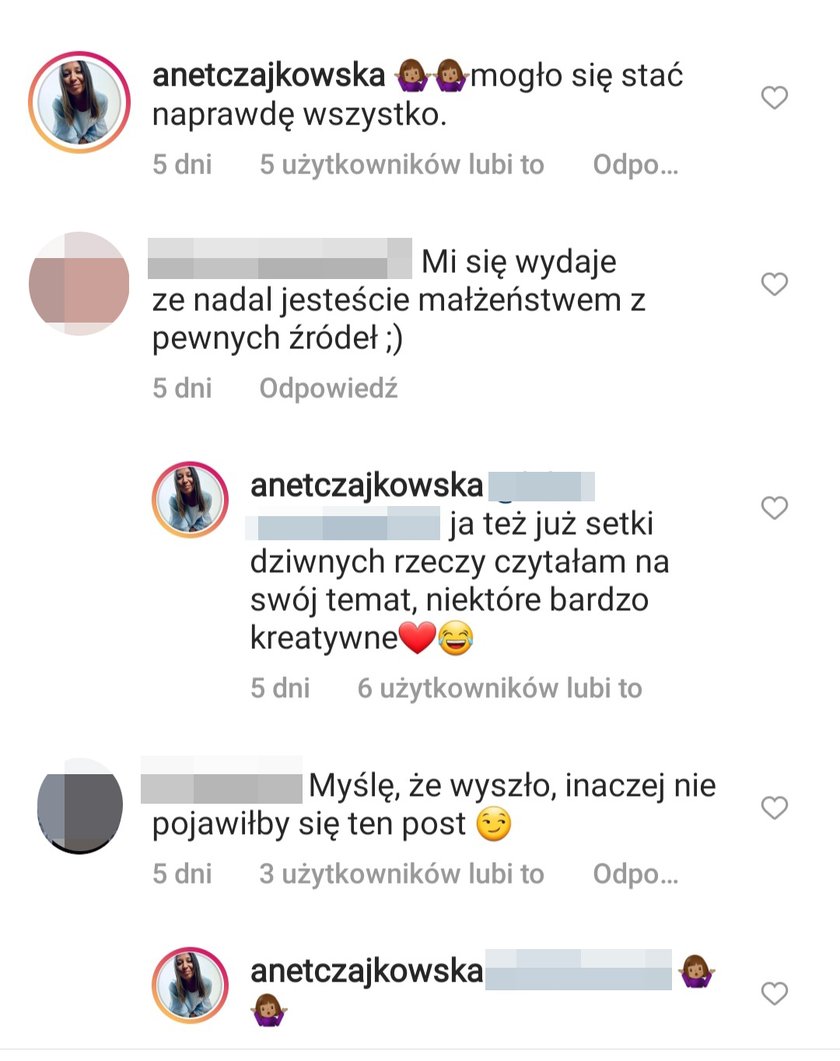Open anetczajkowska avatar on 'ja też' reply

[x=190, y=500]
